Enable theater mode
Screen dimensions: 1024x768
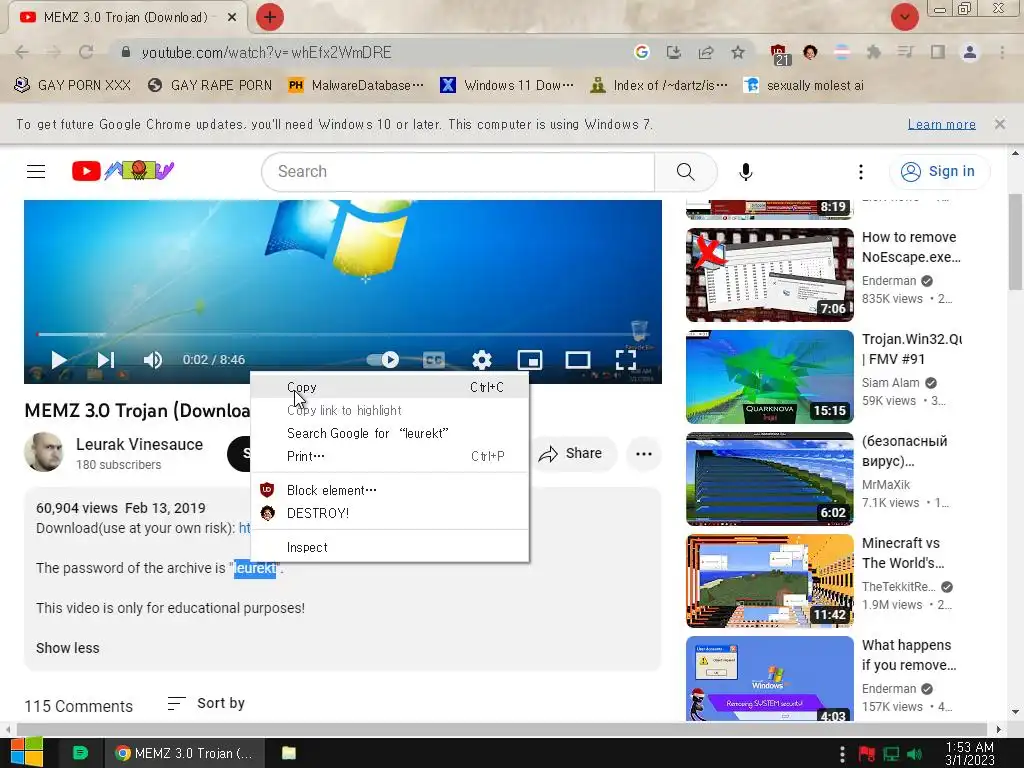pos(577,360)
